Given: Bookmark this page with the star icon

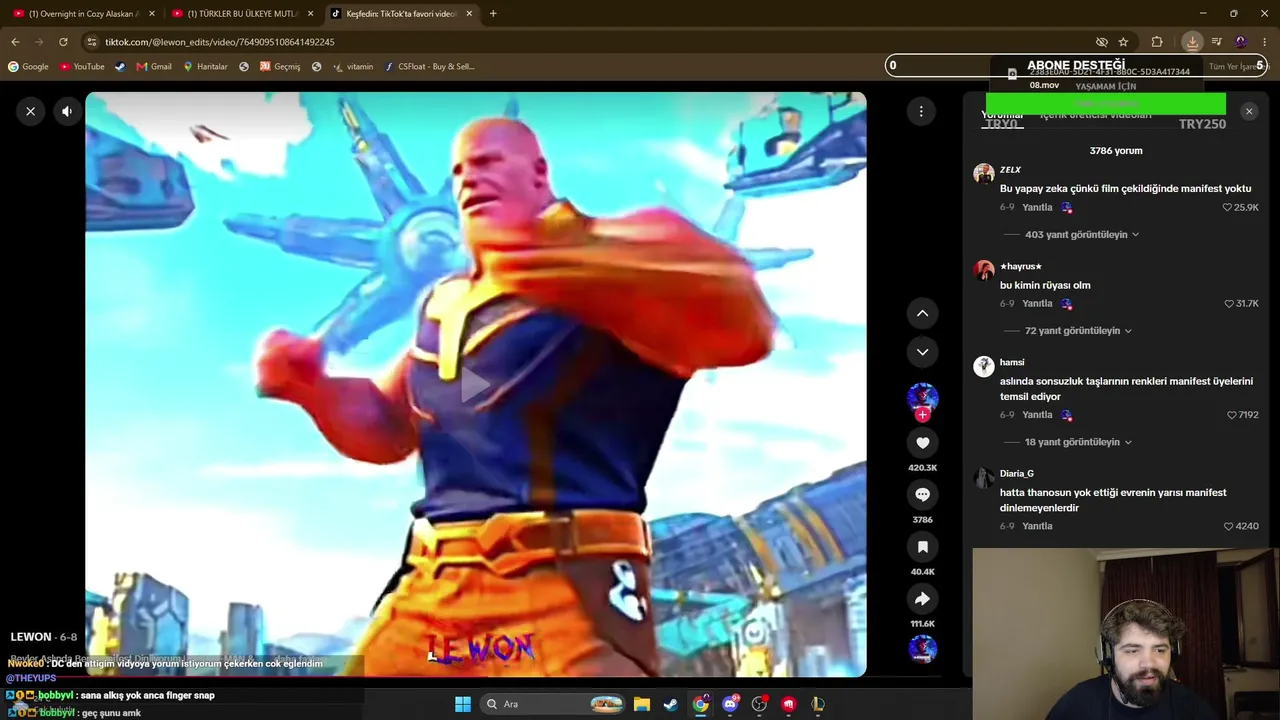Looking at the screenshot, I should point(1123,42).
